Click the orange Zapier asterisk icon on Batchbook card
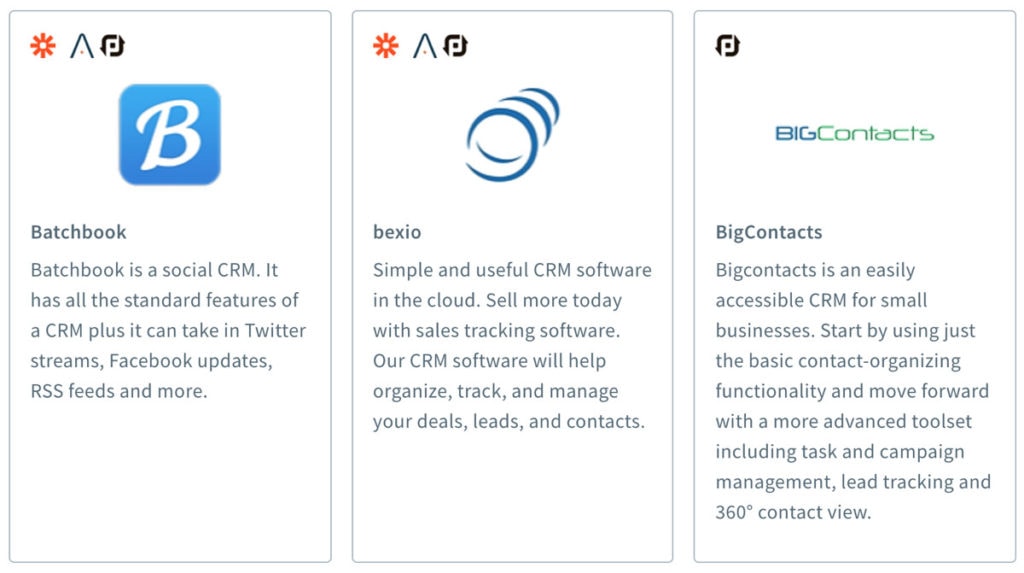Screen dimensions: 1024x573 (x=43, y=46)
